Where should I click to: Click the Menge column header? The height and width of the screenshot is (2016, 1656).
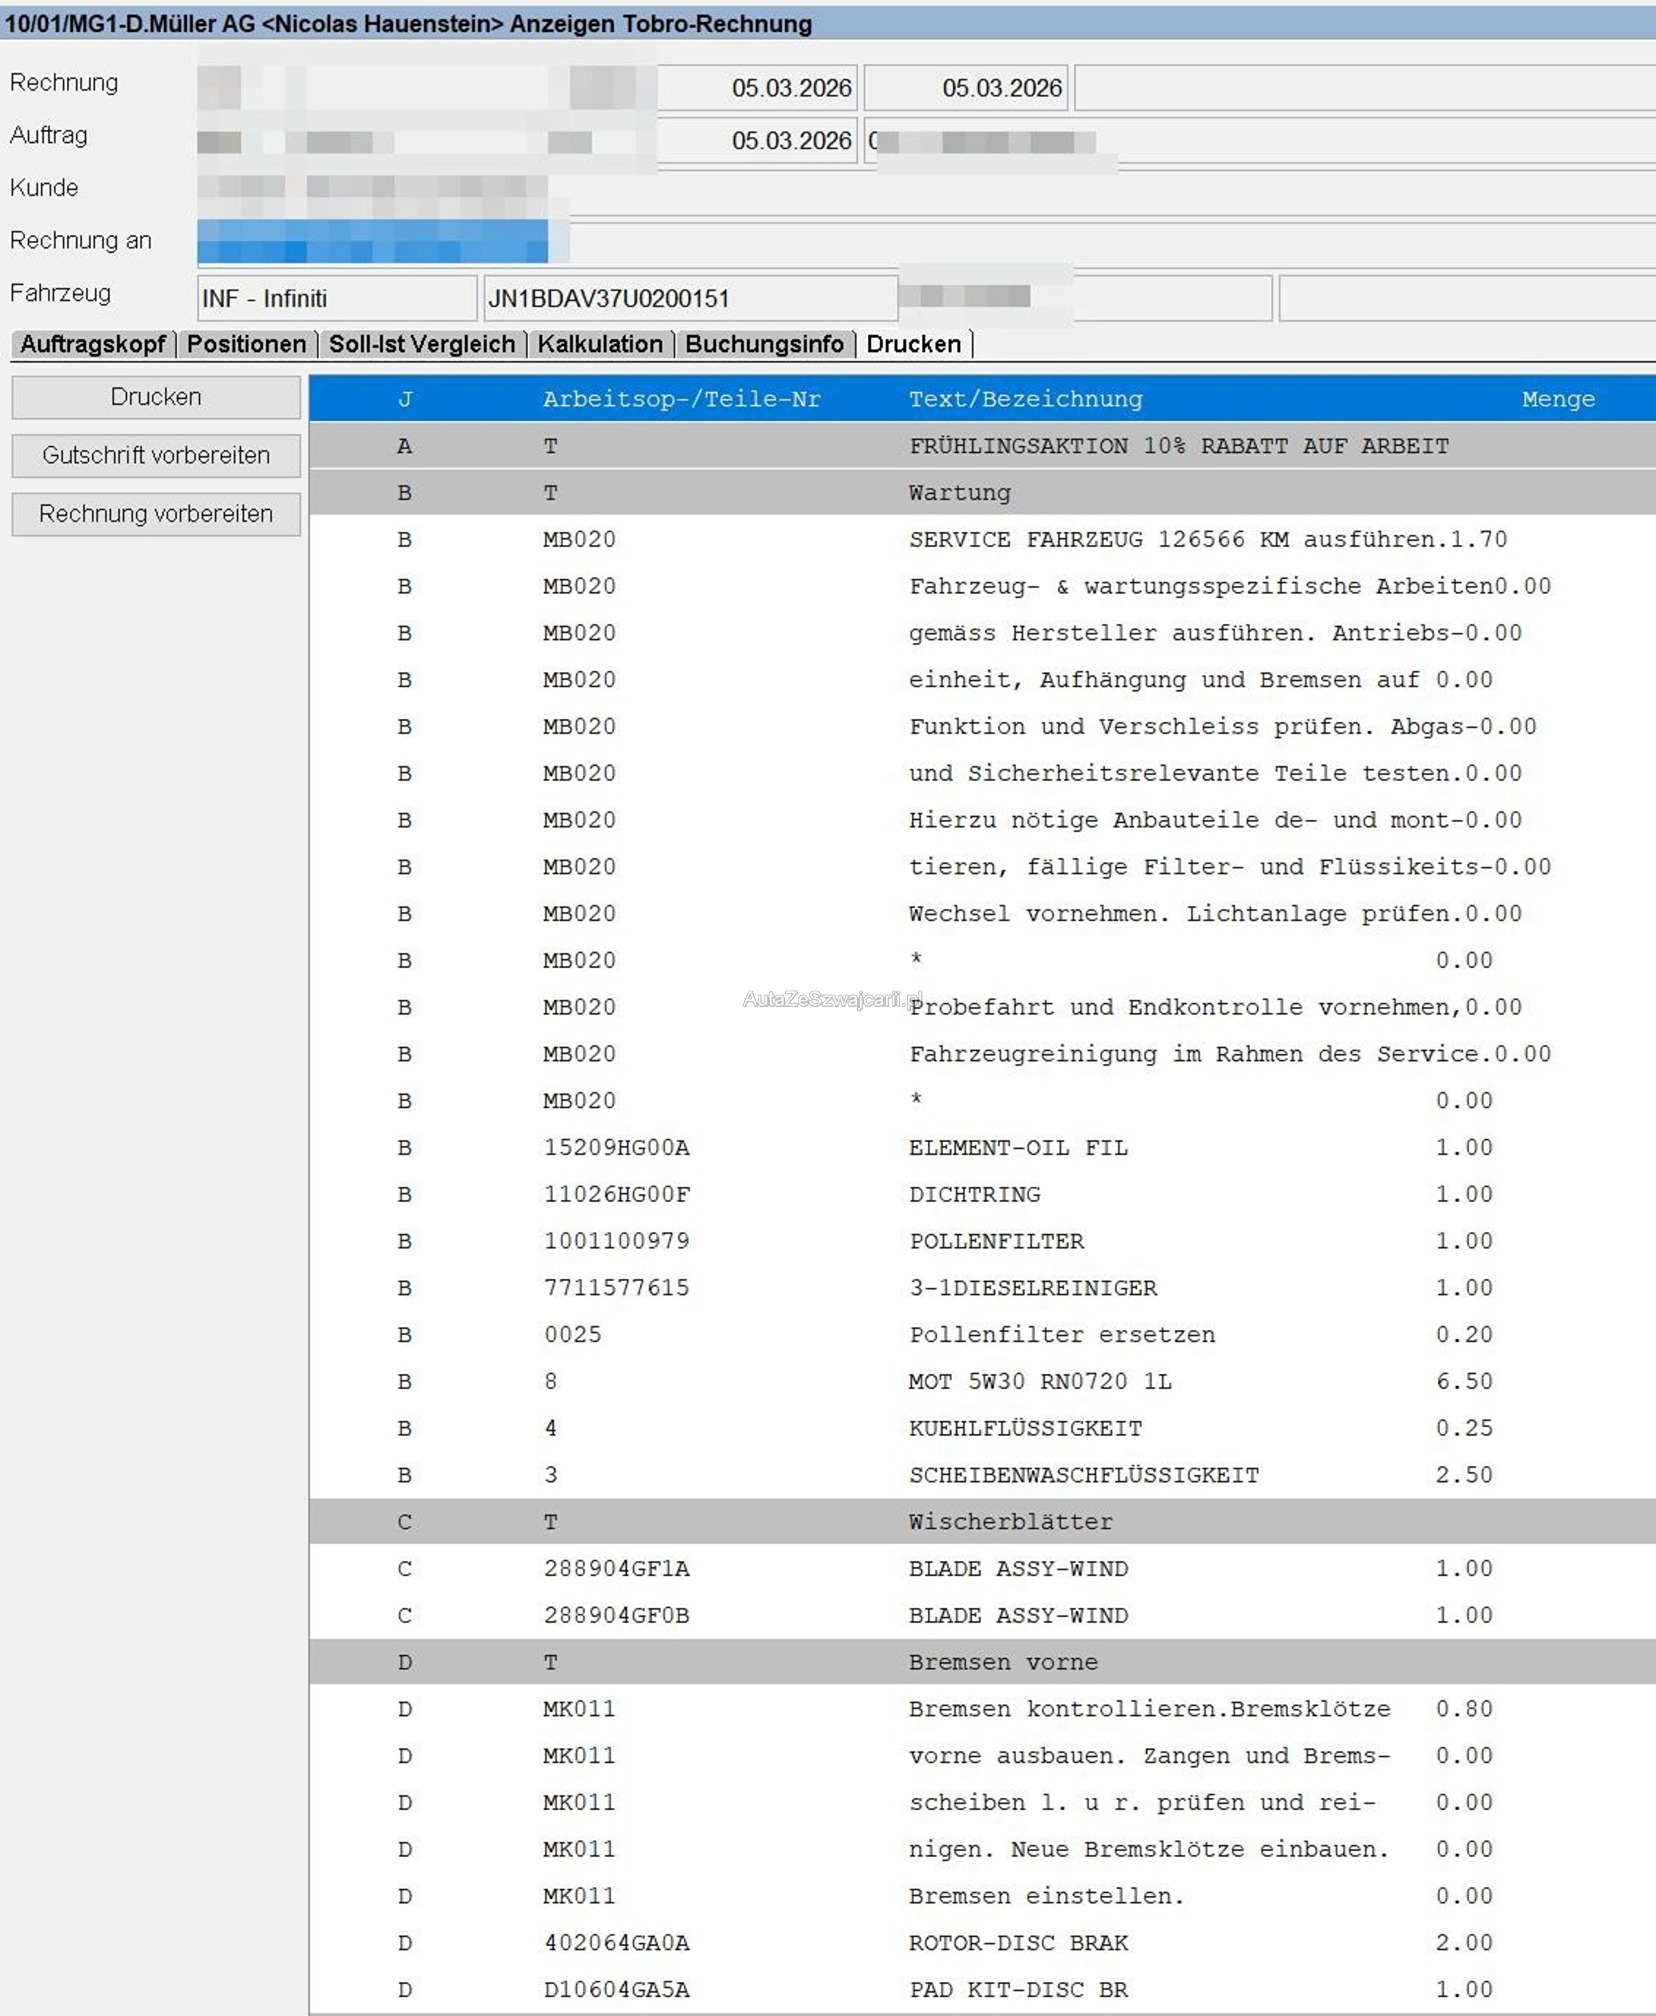1557,399
